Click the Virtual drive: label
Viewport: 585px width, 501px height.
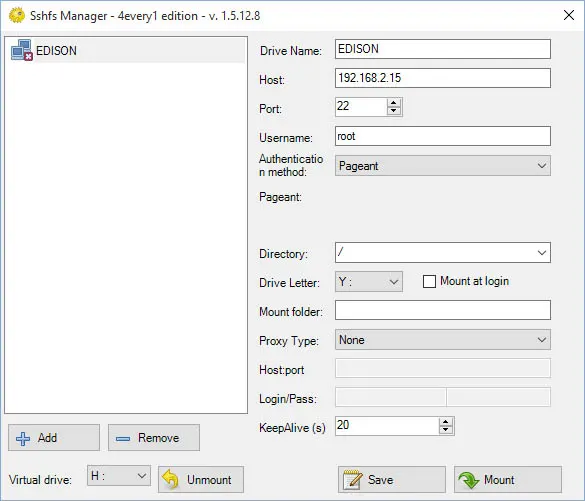coord(40,480)
